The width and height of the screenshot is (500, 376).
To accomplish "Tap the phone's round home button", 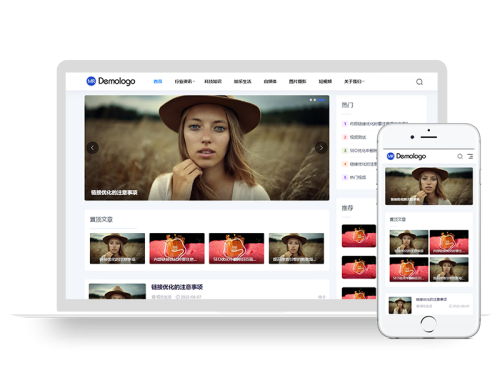I will [x=428, y=324].
